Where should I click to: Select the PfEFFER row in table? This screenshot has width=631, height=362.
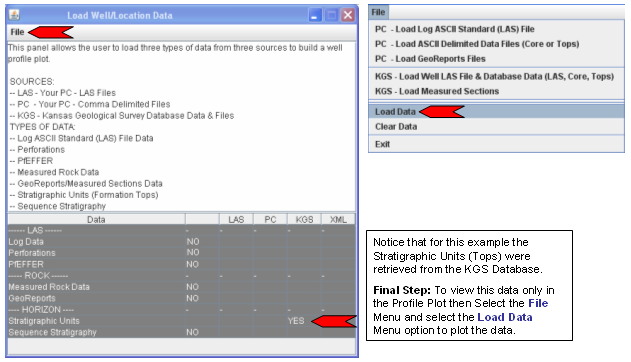pos(181,264)
